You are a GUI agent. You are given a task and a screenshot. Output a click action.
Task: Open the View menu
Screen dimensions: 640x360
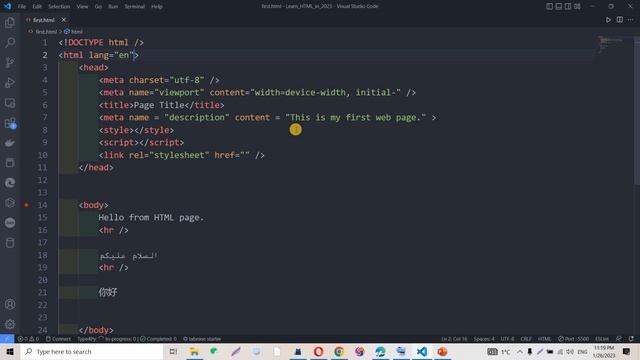tap(82, 7)
